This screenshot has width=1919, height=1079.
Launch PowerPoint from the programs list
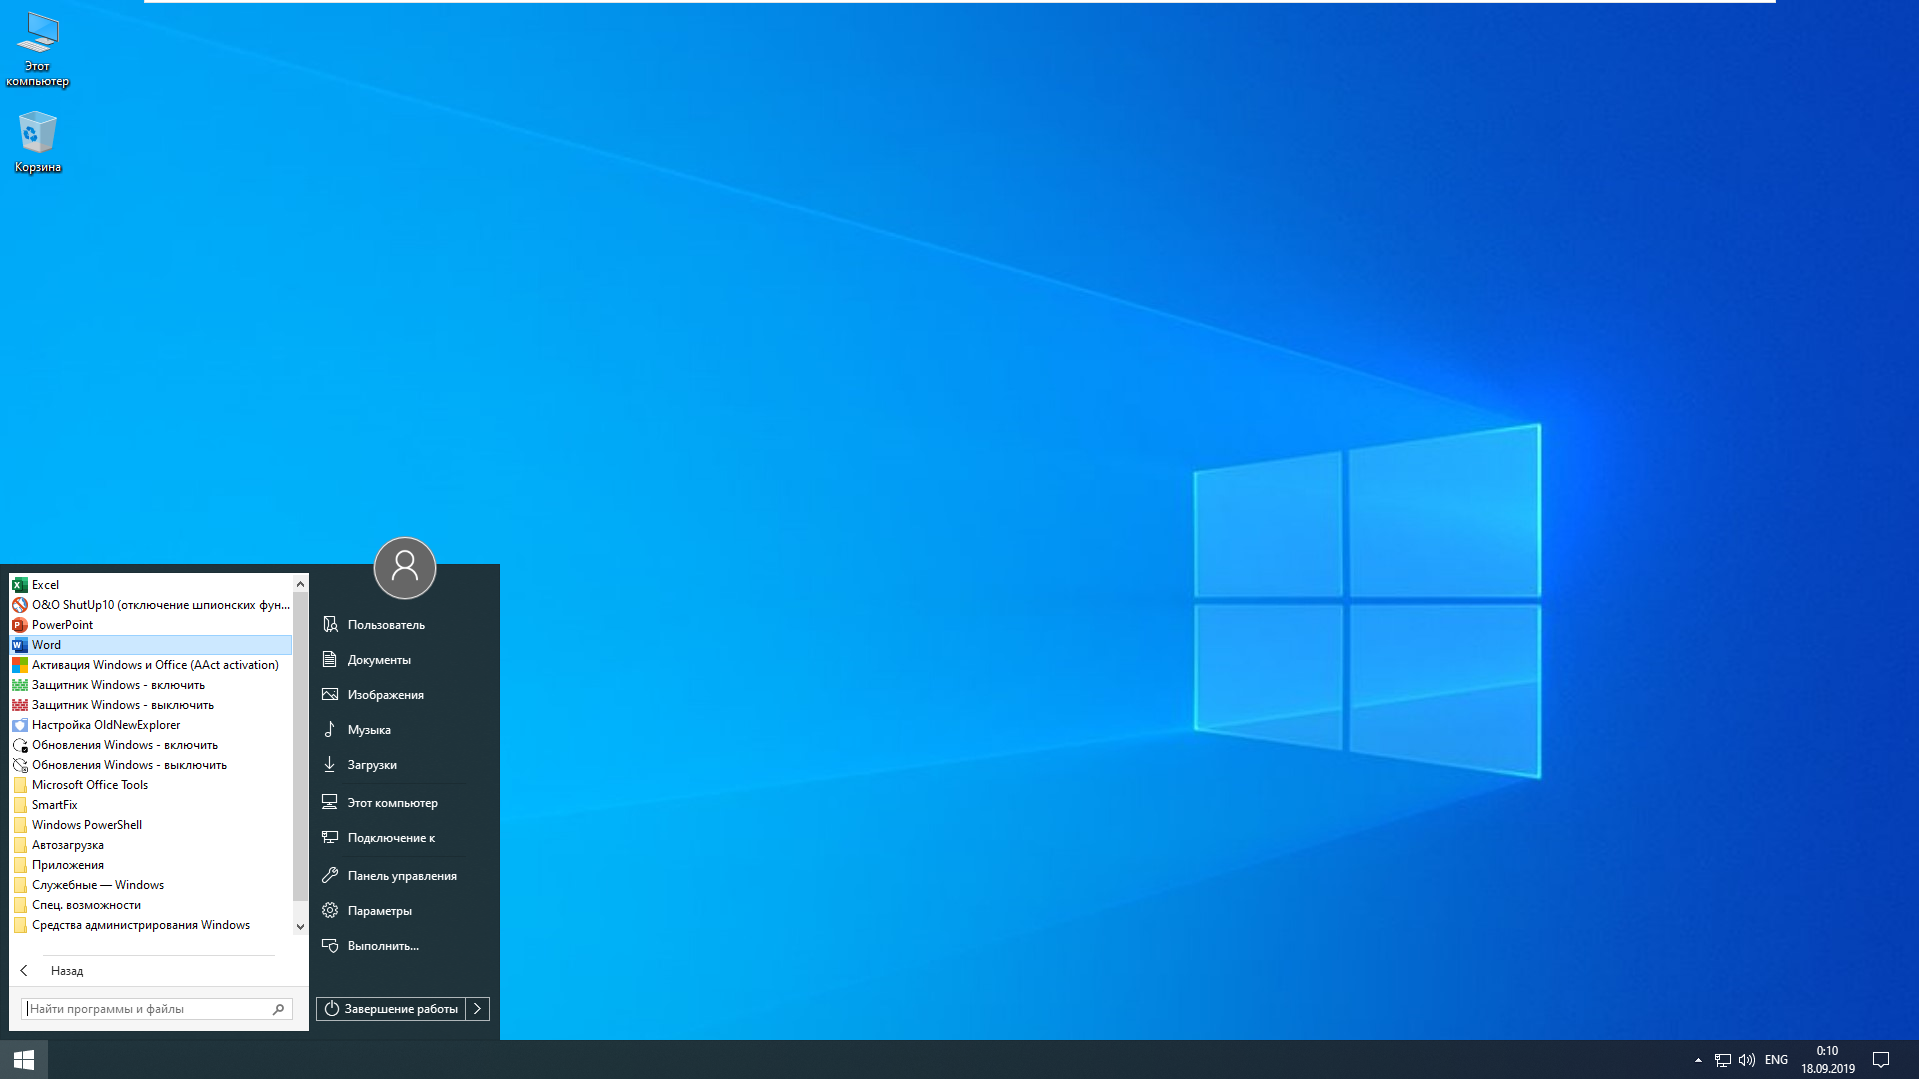pyautogui.click(x=62, y=625)
